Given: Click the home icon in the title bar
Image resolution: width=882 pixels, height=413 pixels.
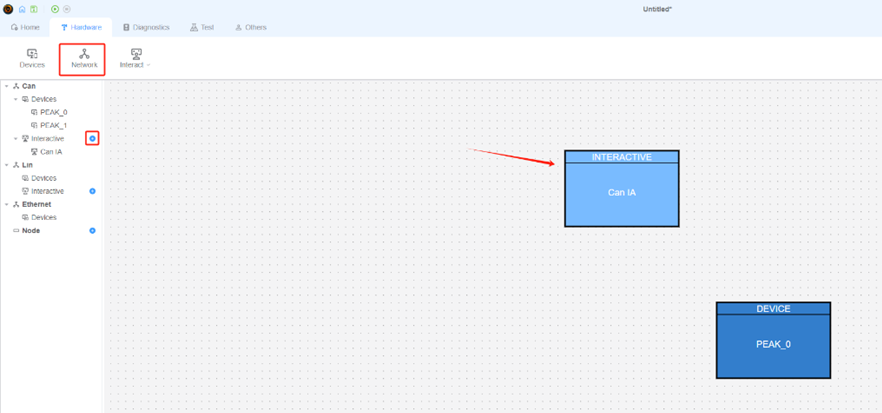Looking at the screenshot, I should (x=23, y=9).
